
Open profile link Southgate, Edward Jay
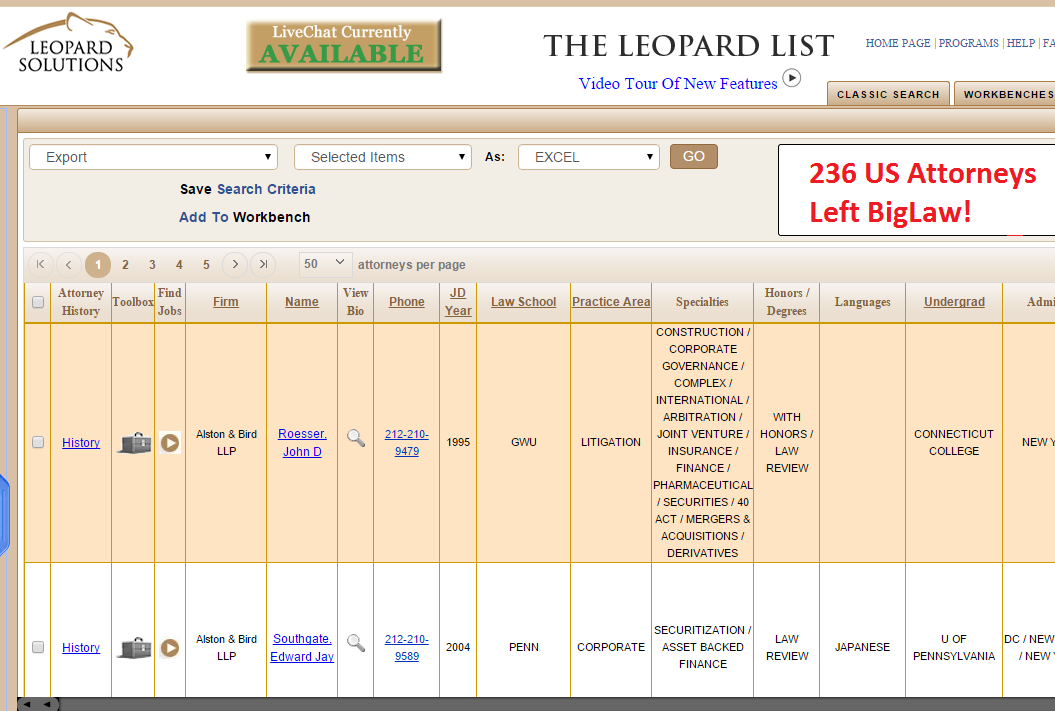pyautogui.click(x=302, y=648)
